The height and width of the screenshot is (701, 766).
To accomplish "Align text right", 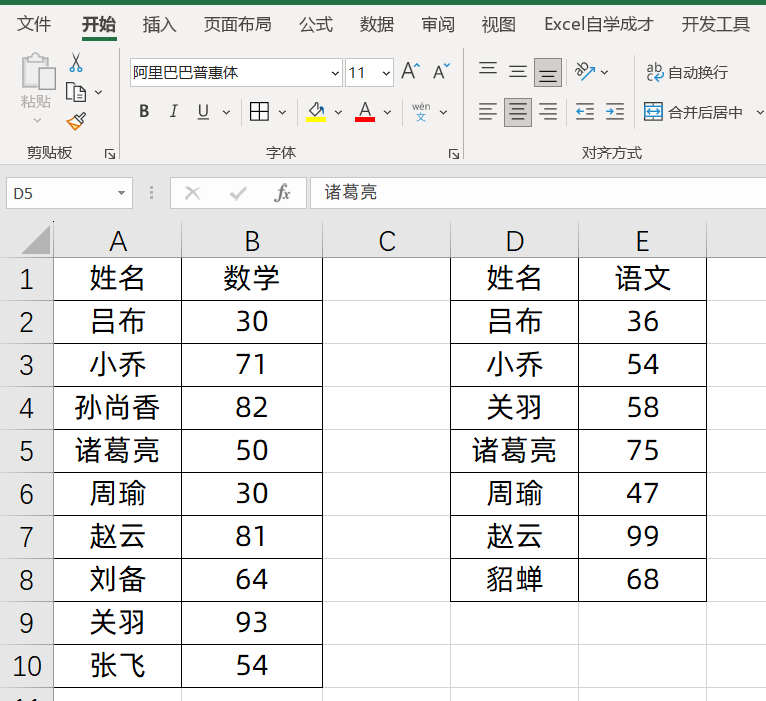I will coord(548,112).
